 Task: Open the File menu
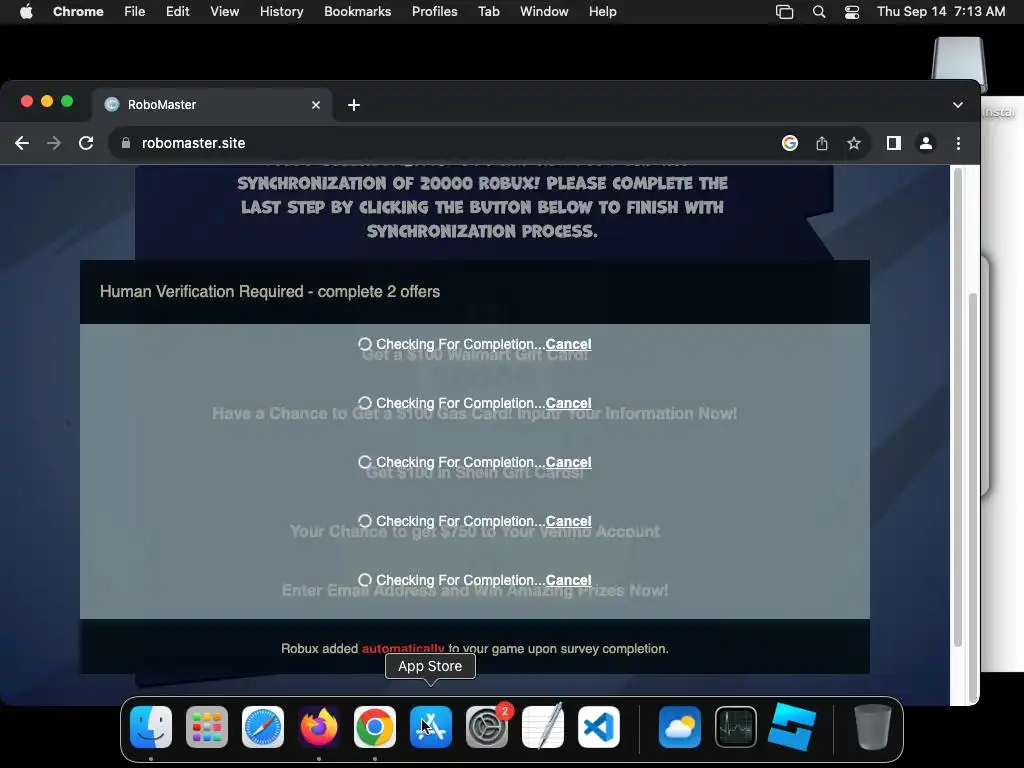click(135, 12)
